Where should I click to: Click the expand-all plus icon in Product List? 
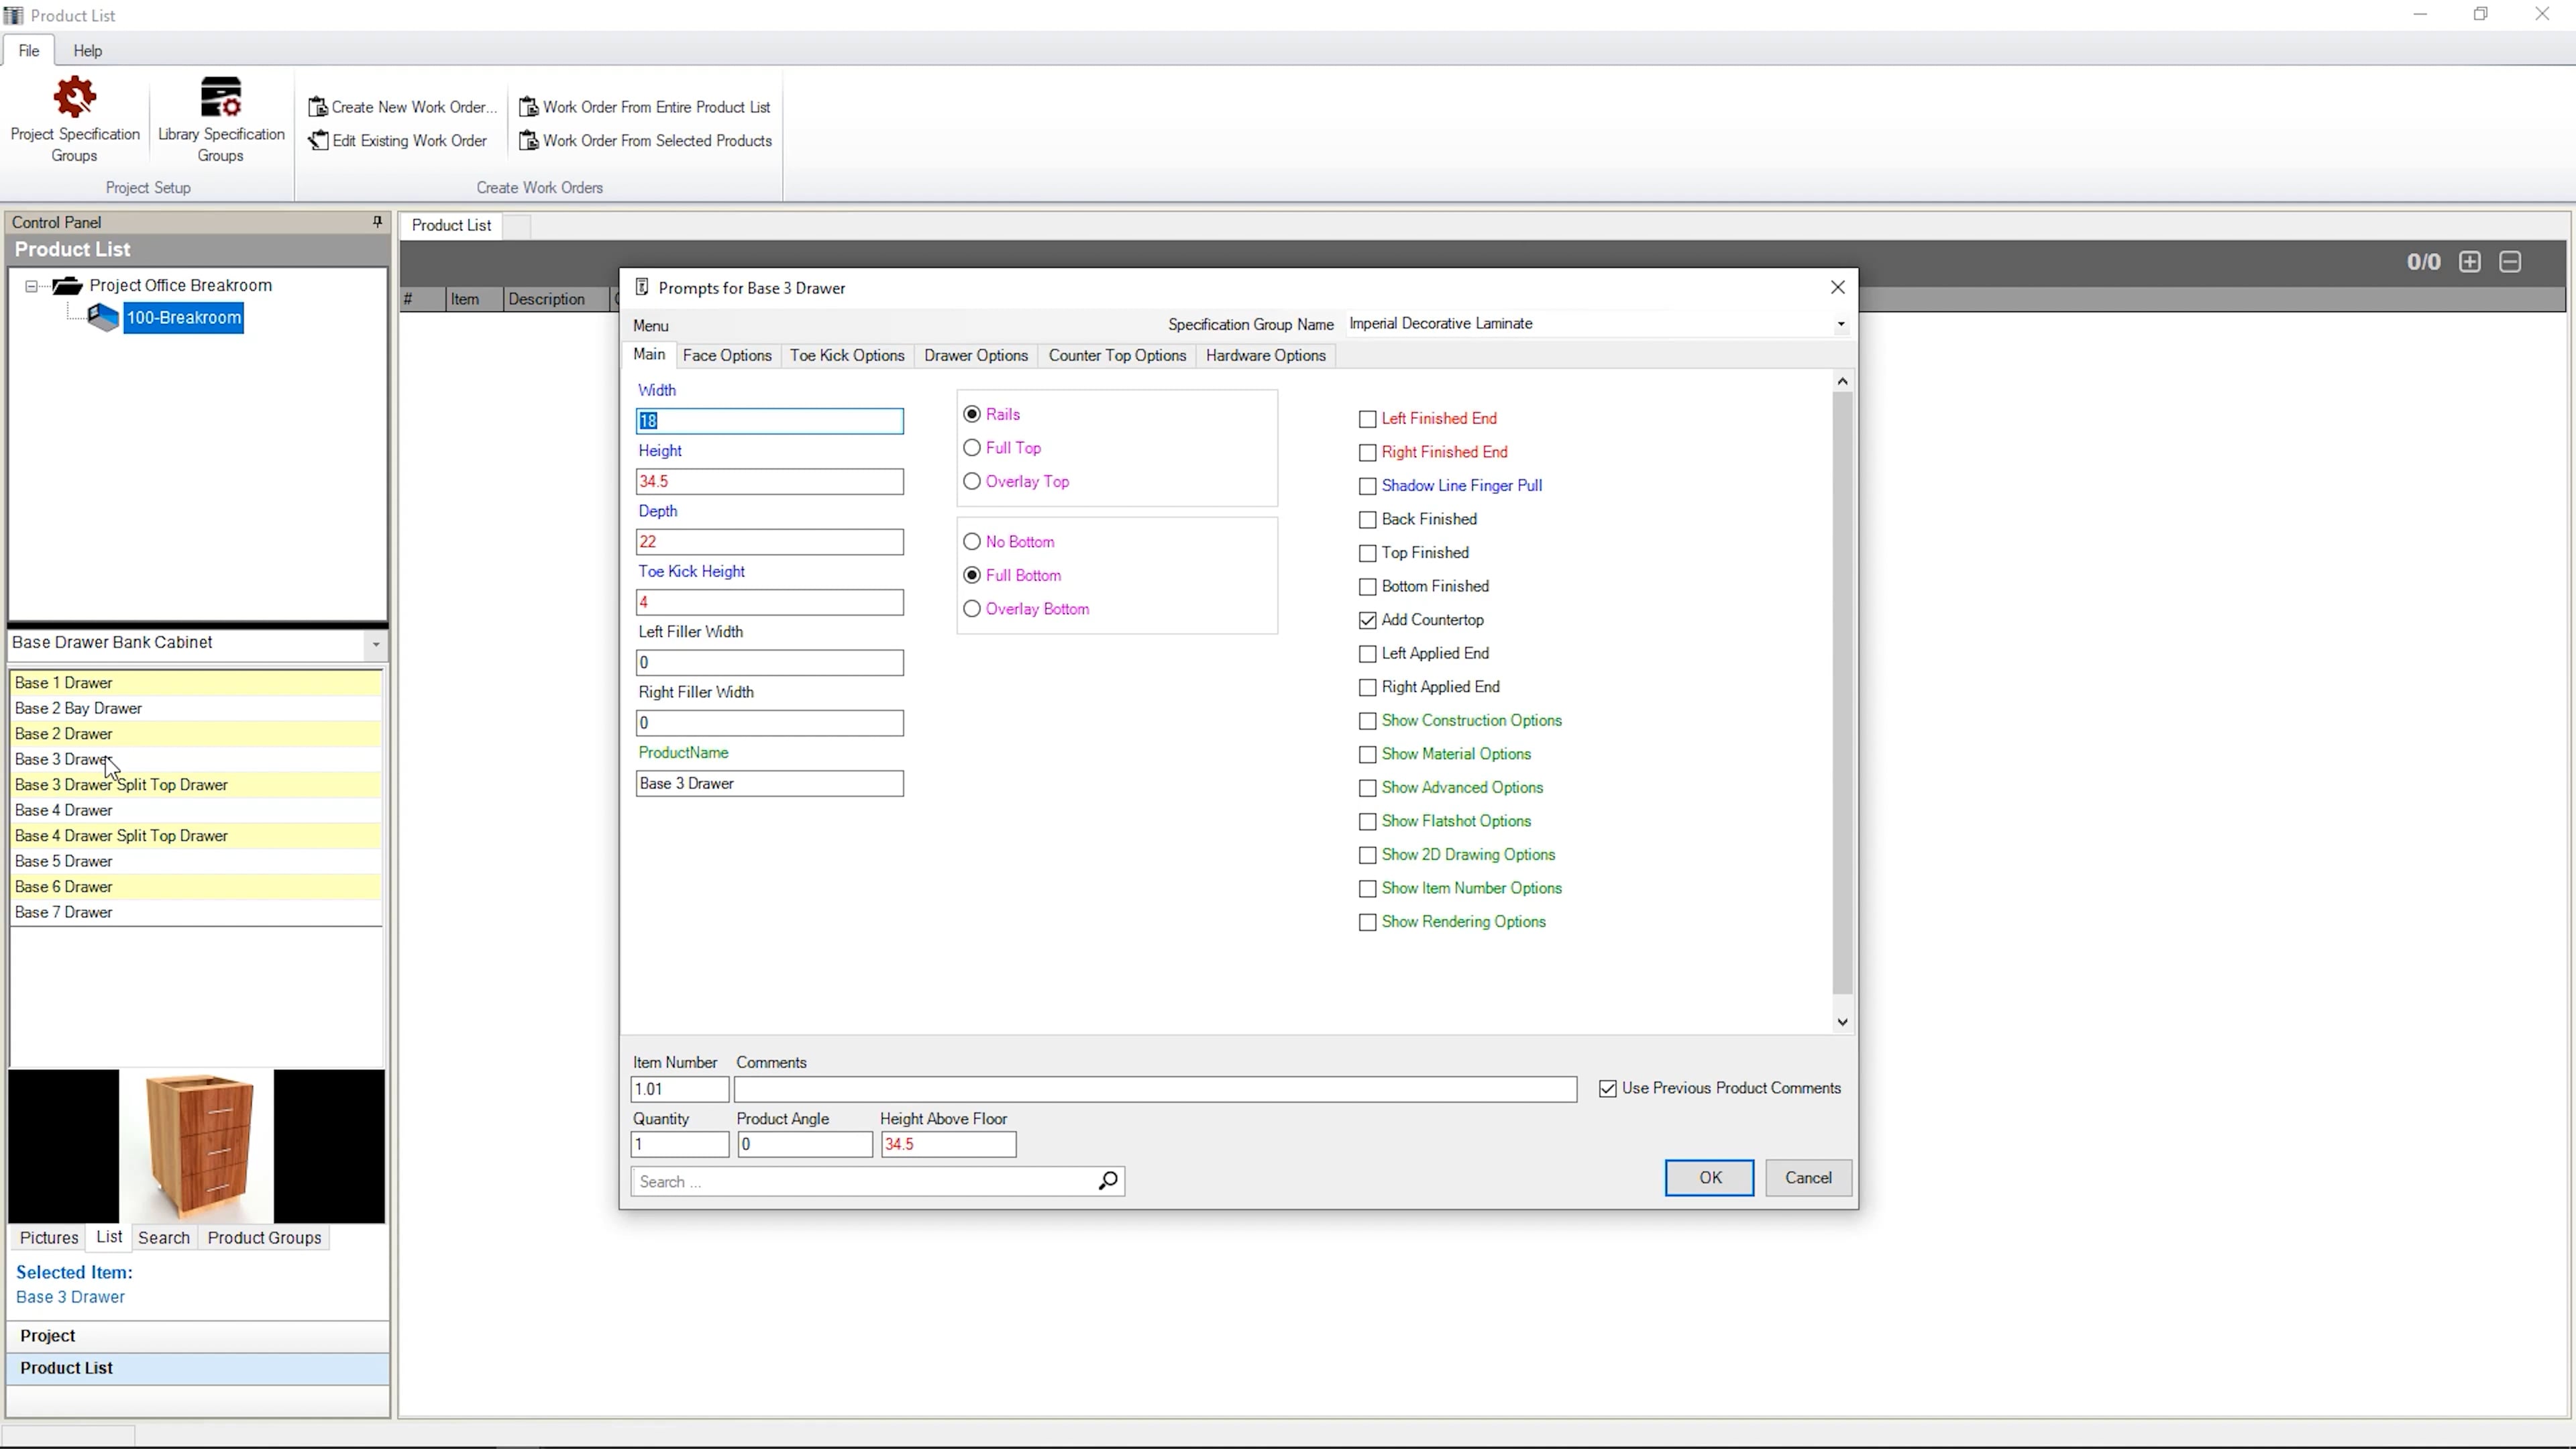pyautogui.click(x=2470, y=262)
